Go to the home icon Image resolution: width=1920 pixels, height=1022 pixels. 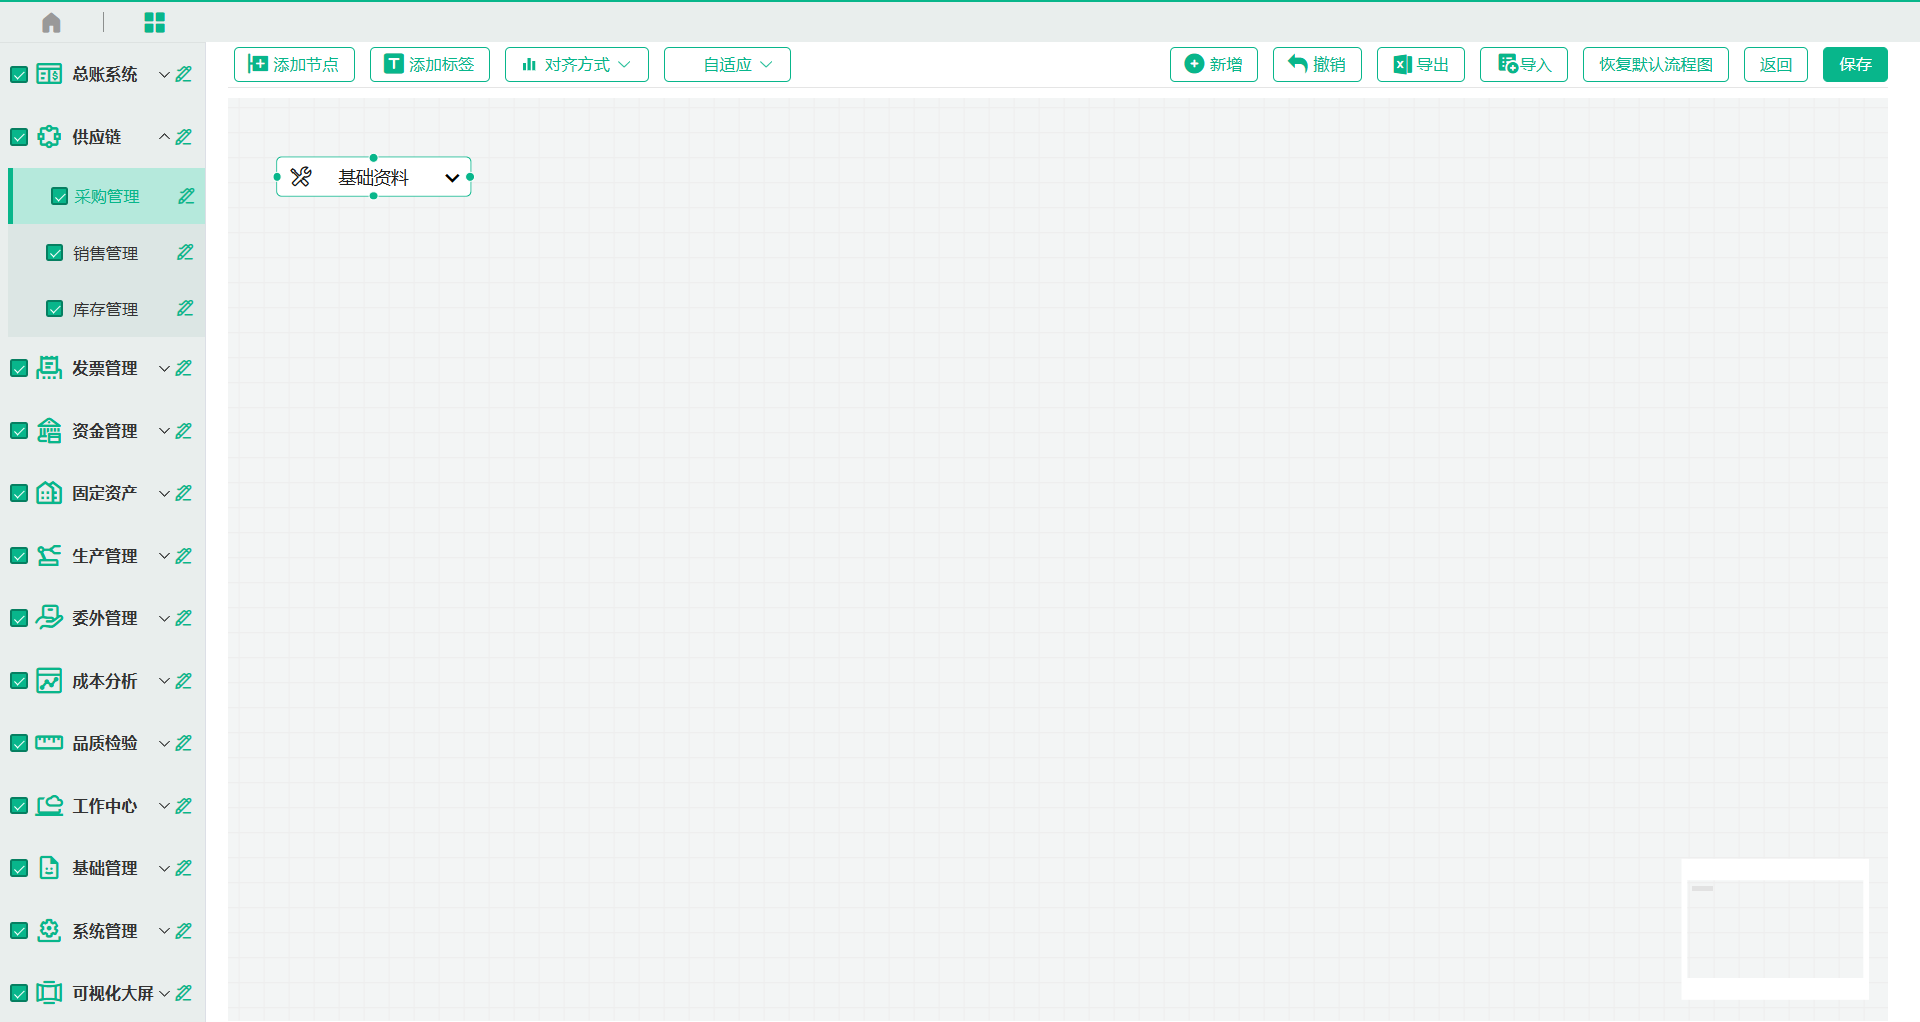51,22
